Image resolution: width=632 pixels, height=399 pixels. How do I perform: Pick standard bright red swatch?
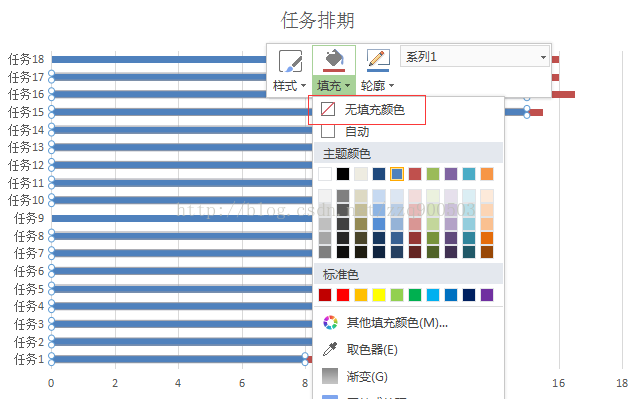[x=343, y=295]
